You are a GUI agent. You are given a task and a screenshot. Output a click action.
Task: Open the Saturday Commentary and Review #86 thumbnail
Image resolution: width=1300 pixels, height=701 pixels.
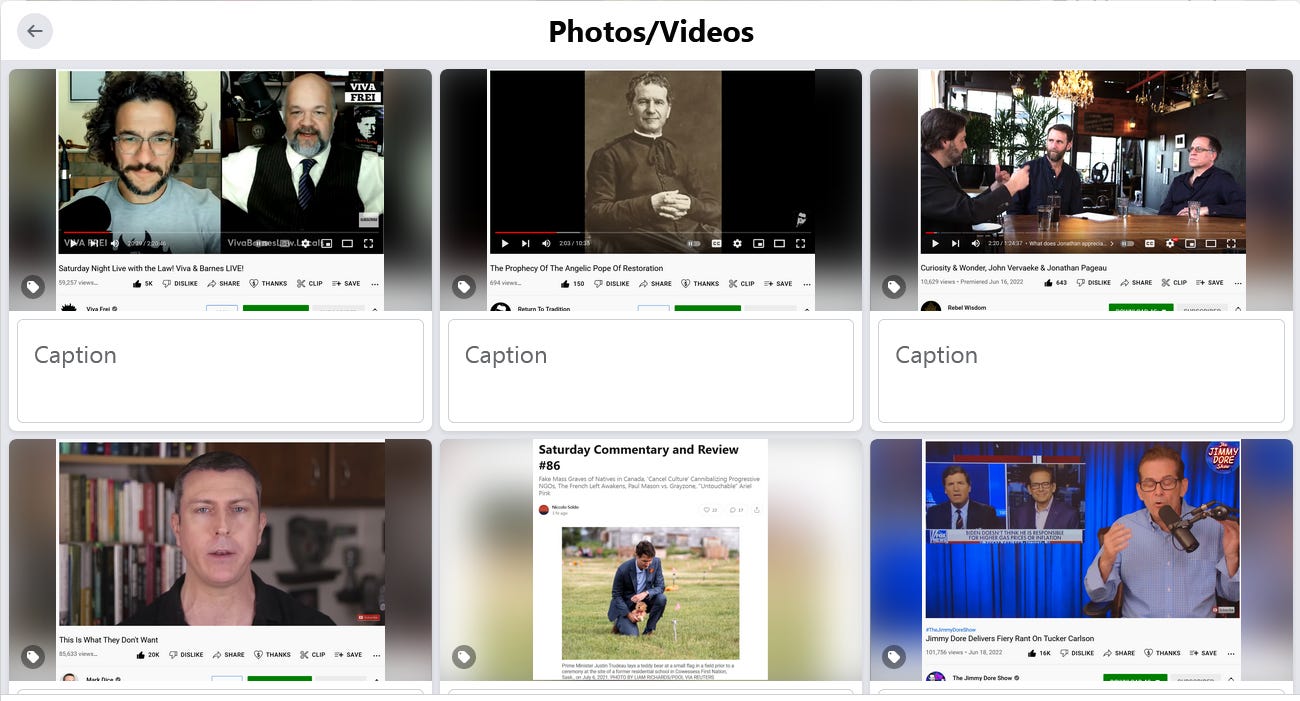[x=651, y=560]
